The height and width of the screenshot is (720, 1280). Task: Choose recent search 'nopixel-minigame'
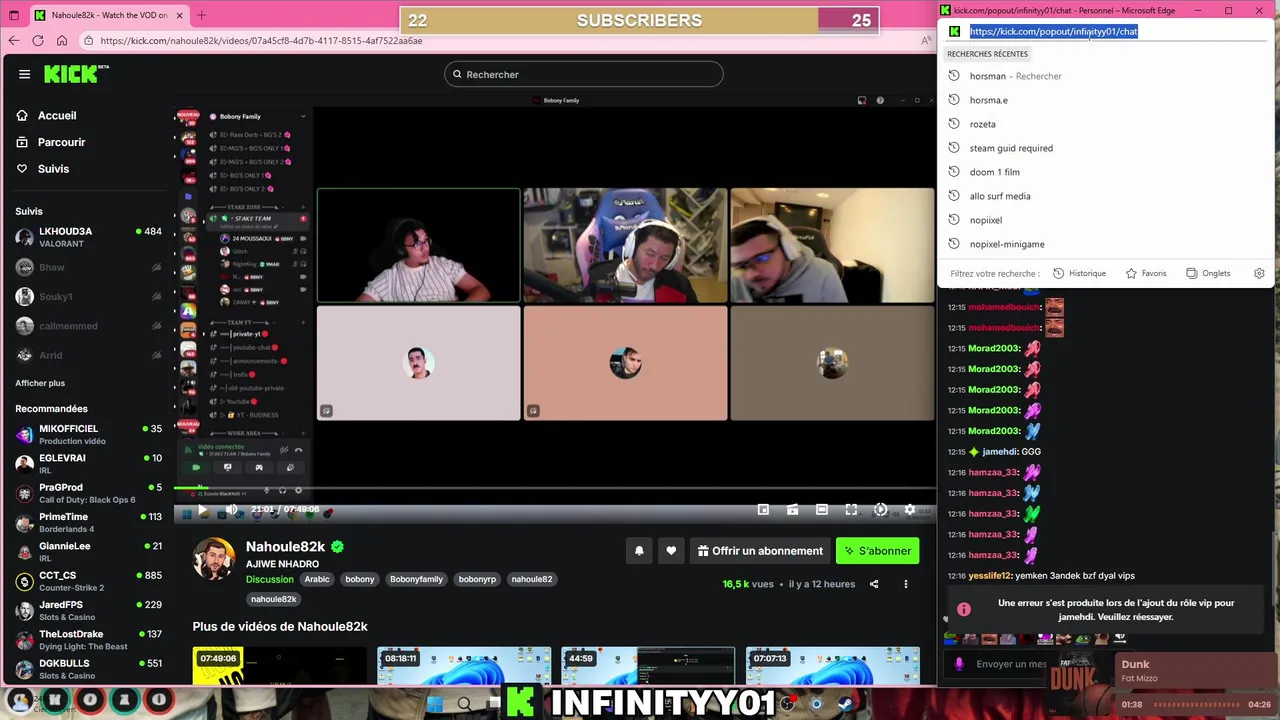click(x=1106, y=244)
